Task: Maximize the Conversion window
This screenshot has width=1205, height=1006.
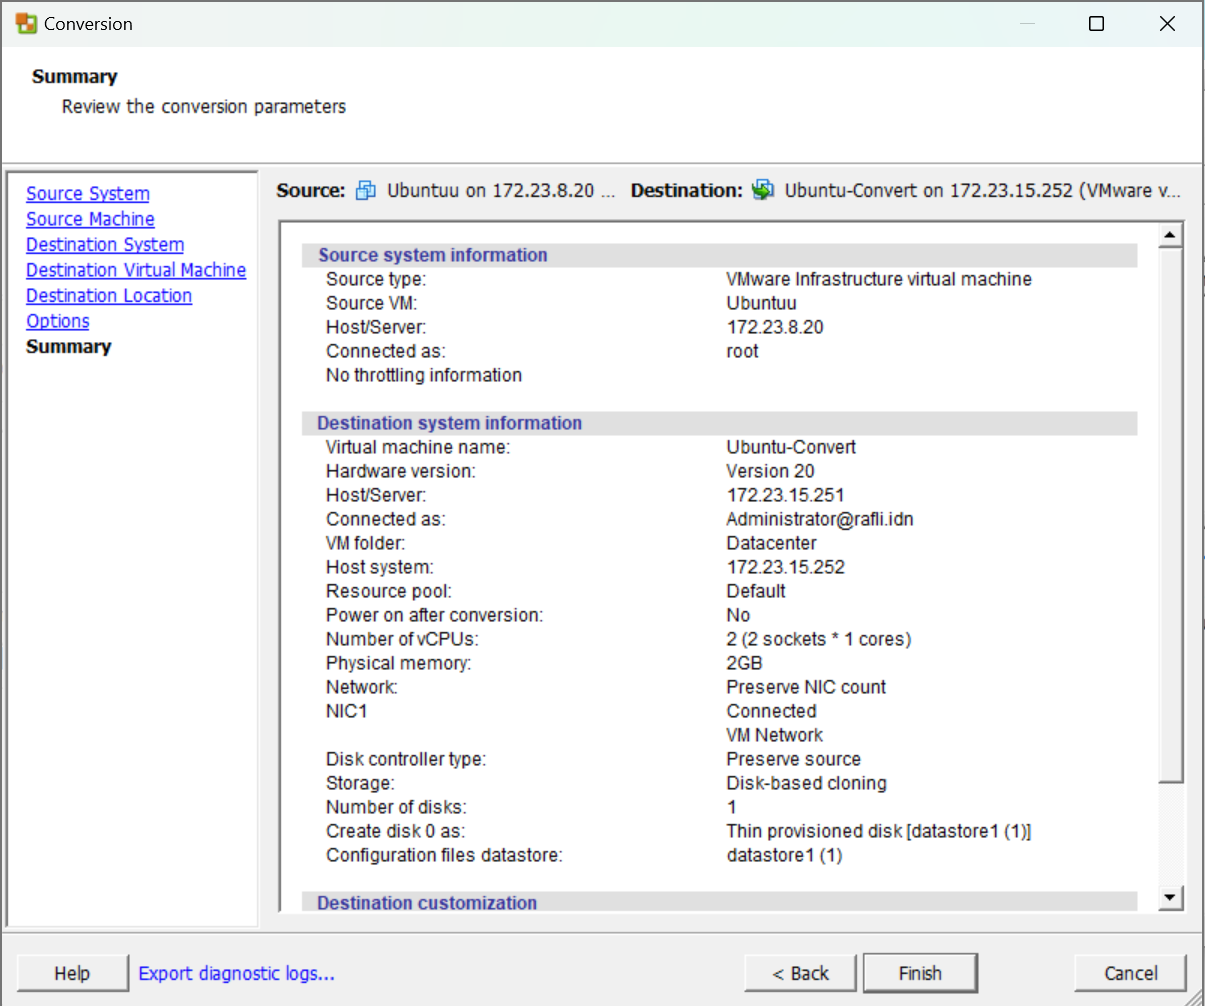Action: [1096, 23]
